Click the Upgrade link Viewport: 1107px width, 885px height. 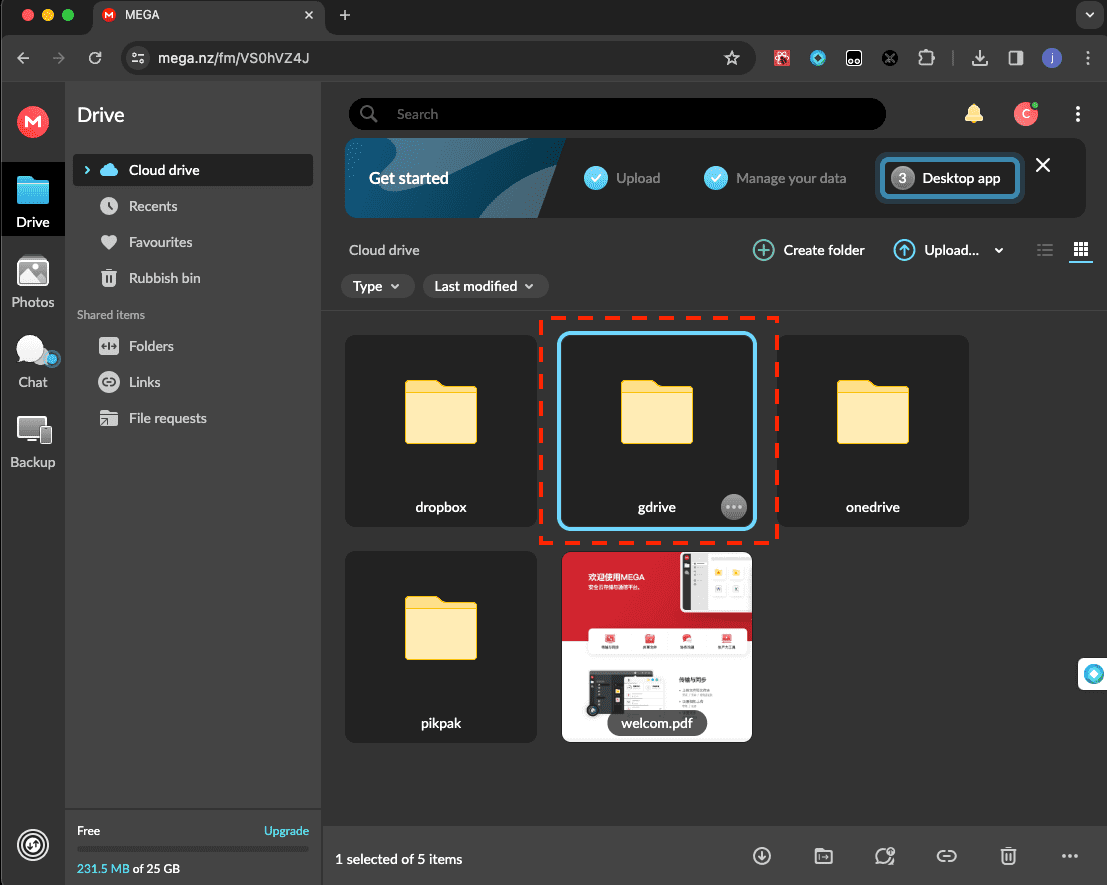coord(286,831)
